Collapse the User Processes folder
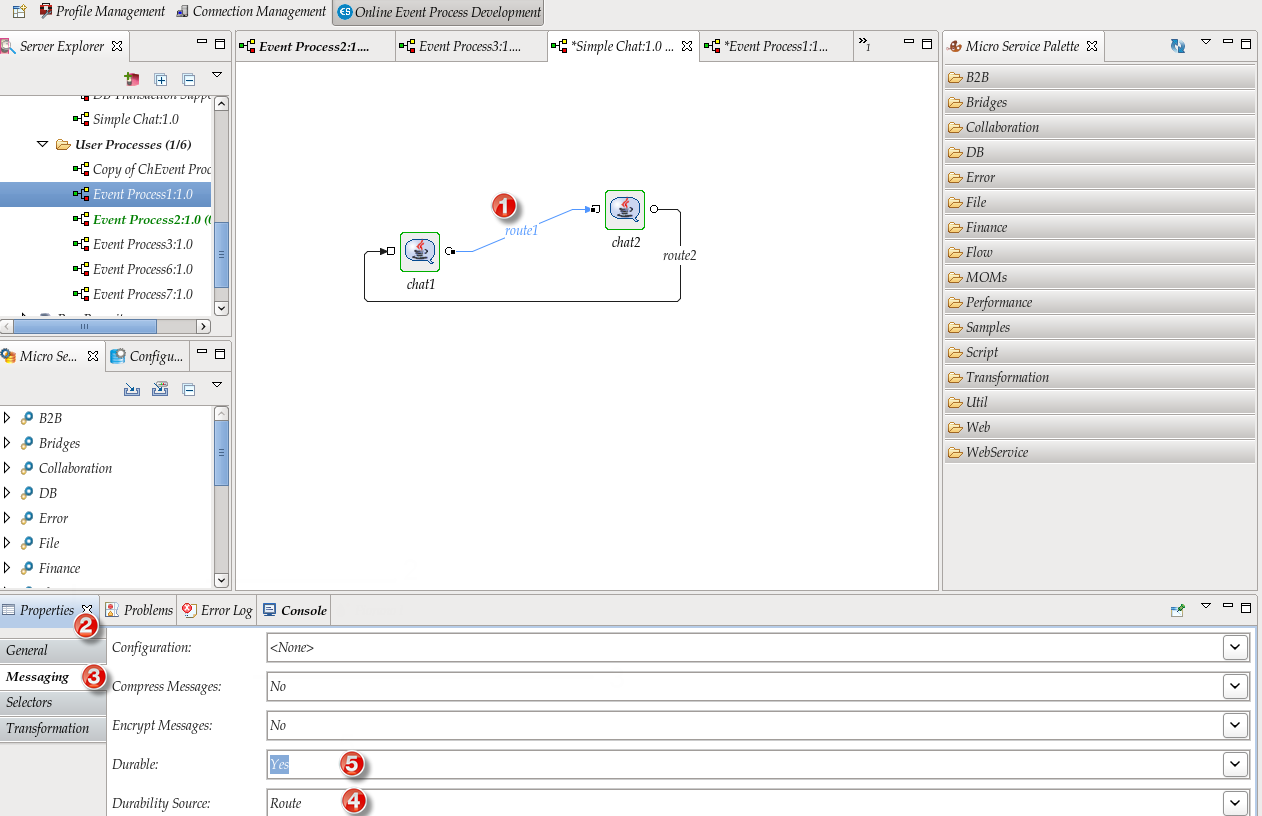The height and width of the screenshot is (816, 1262). 43,144
